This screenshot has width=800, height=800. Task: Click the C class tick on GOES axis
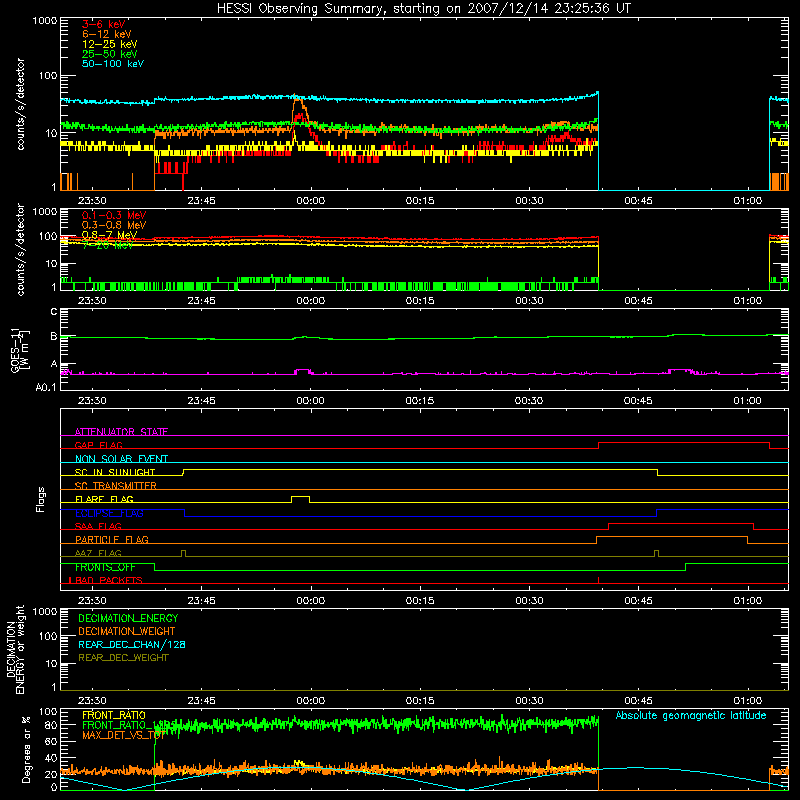[x=54, y=312]
